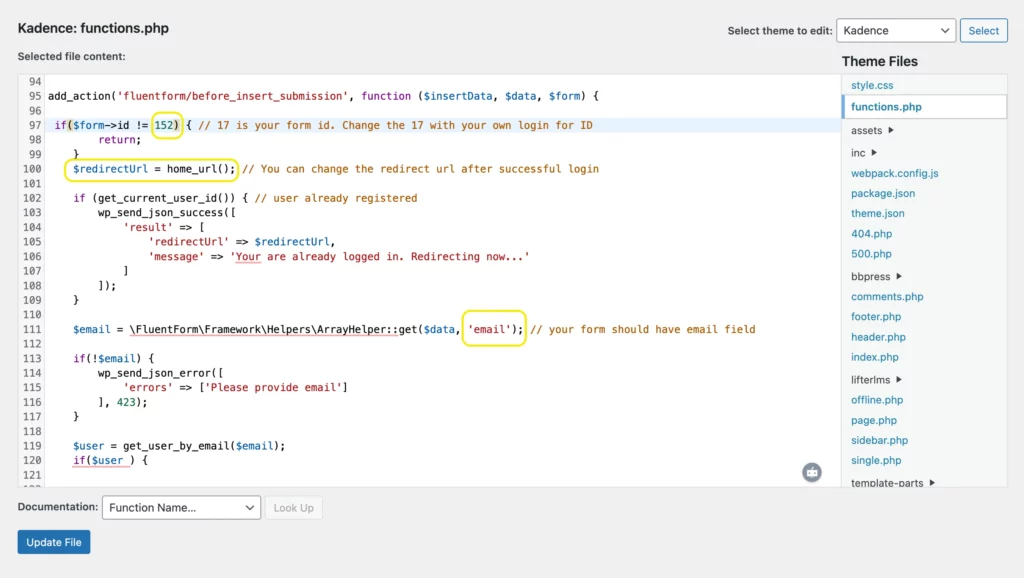The height and width of the screenshot is (578, 1024).
Task: Open 404.php file
Action: pyautogui.click(x=871, y=234)
